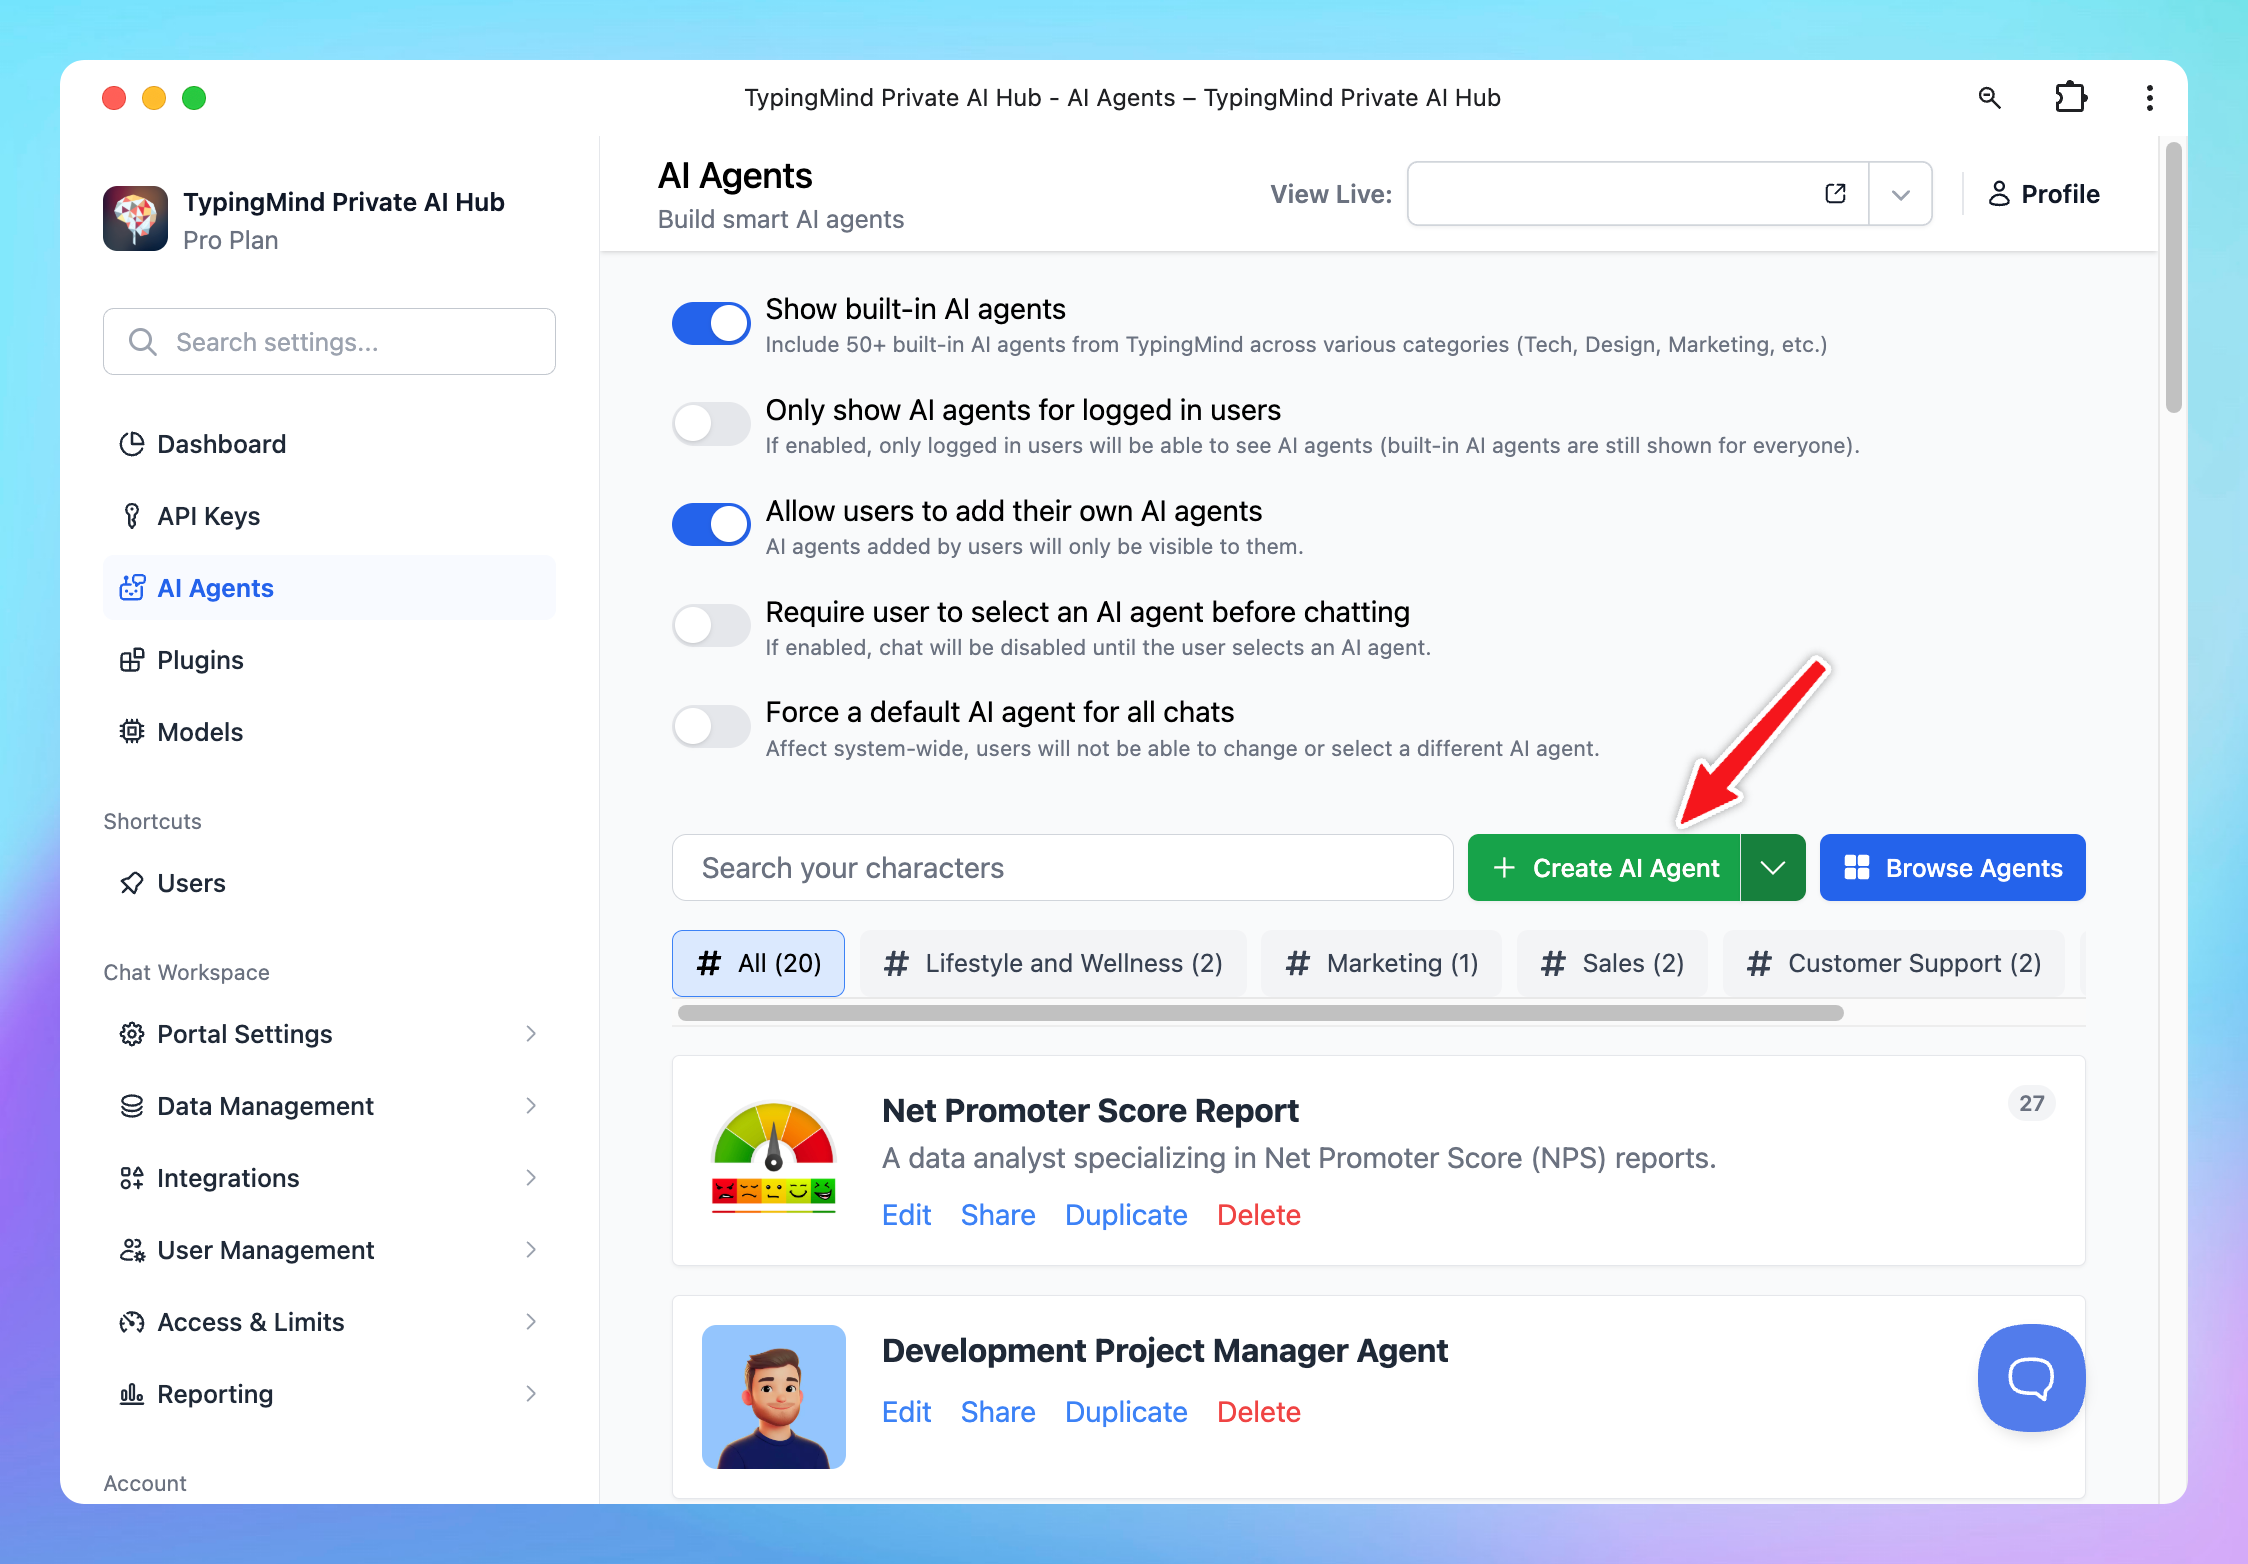Open the chat support bubble

[x=2031, y=1377]
